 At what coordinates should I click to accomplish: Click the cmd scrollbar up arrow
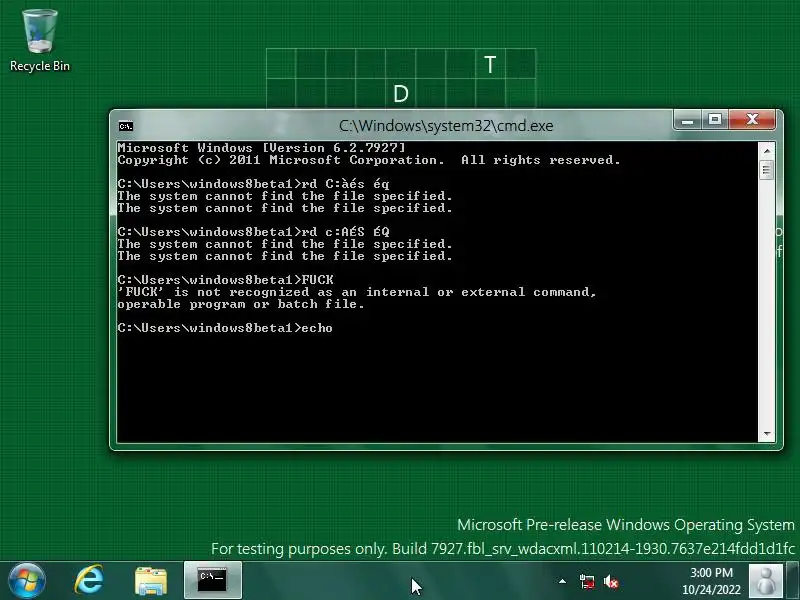(766, 151)
